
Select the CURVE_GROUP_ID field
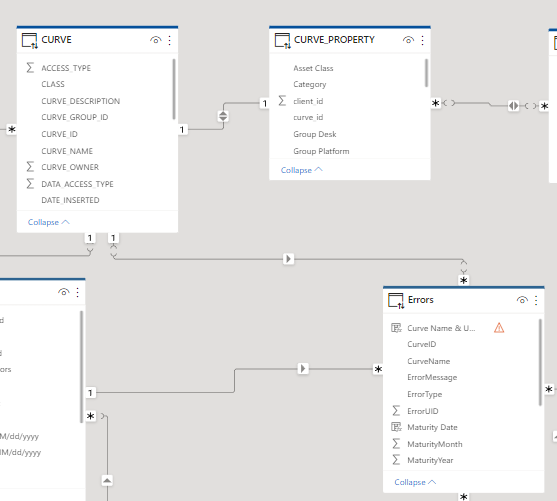(x=75, y=117)
